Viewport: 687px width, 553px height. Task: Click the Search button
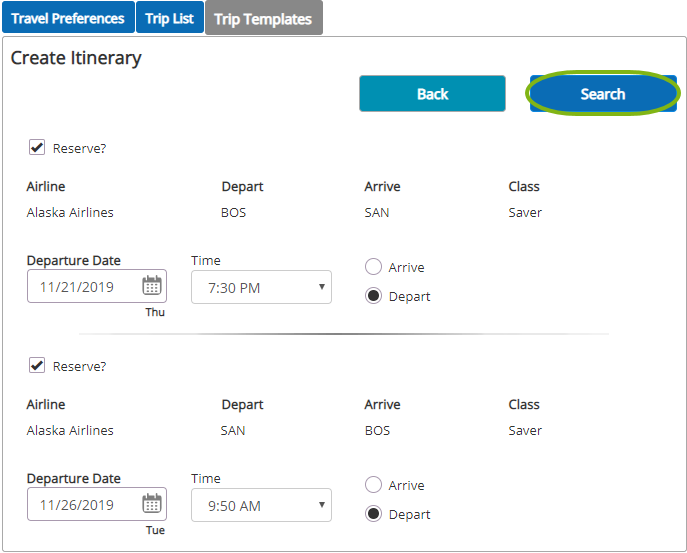pos(603,93)
